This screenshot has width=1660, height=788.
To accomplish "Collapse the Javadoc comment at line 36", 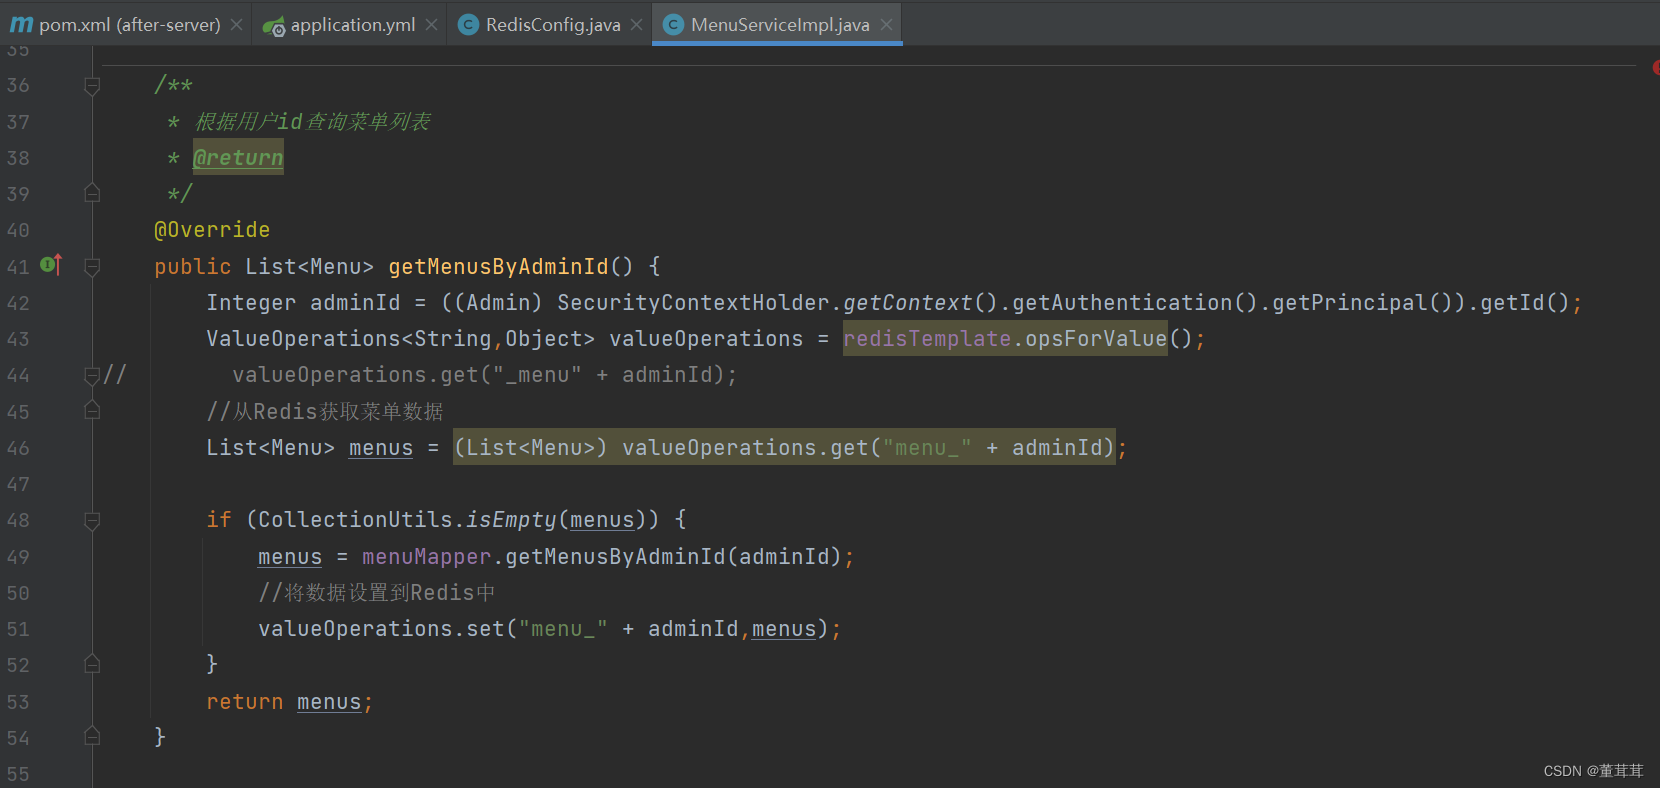I will point(92,86).
